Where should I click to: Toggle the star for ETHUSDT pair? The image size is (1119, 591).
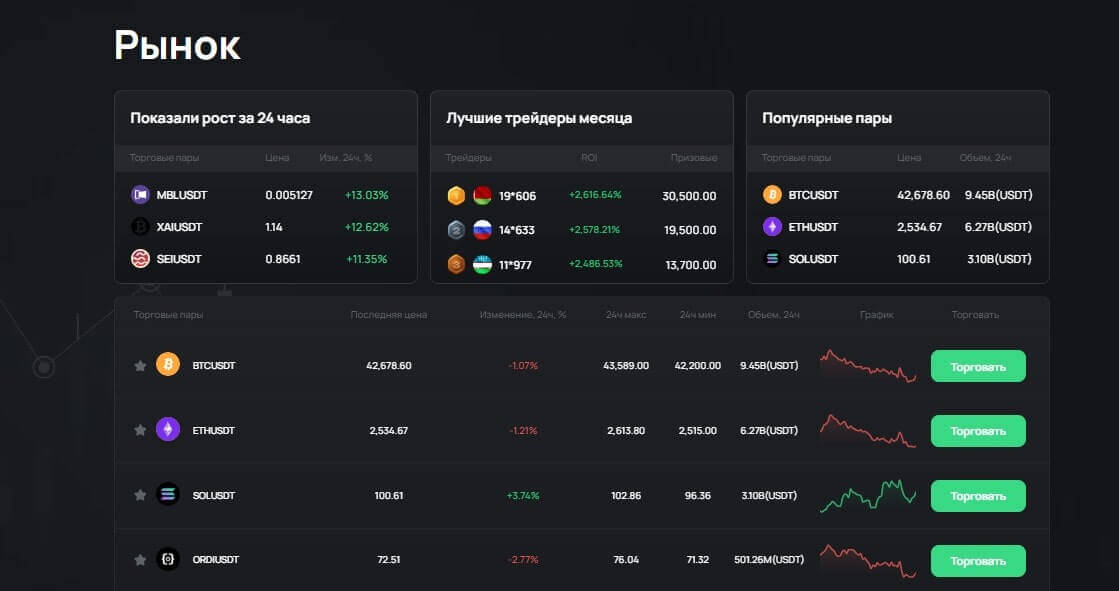click(140, 430)
